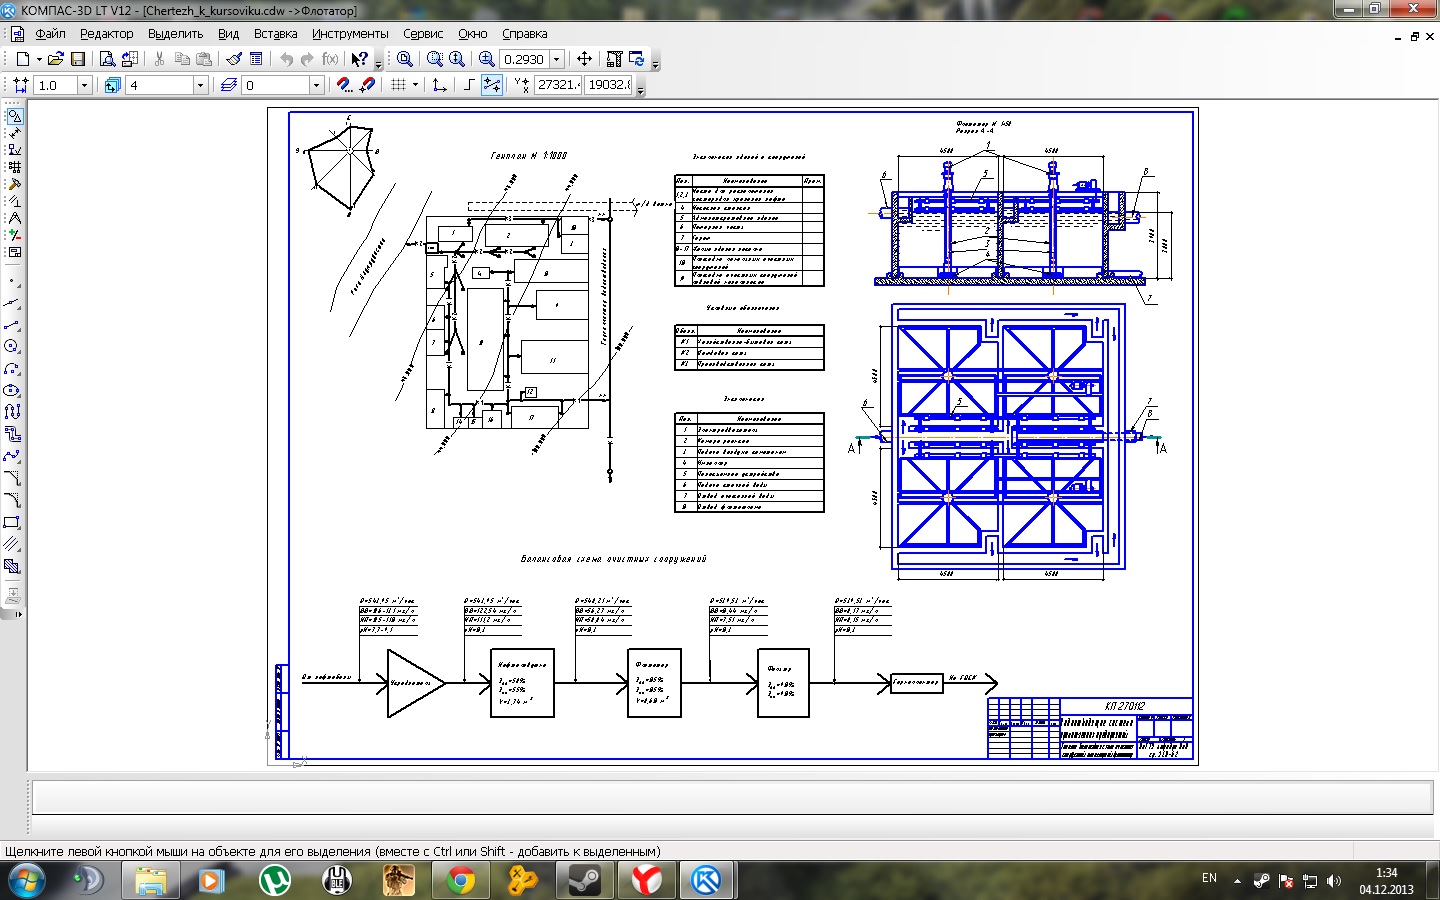The height and width of the screenshot is (900, 1440).
Task: Click the layers manager icon
Action: coord(228,85)
